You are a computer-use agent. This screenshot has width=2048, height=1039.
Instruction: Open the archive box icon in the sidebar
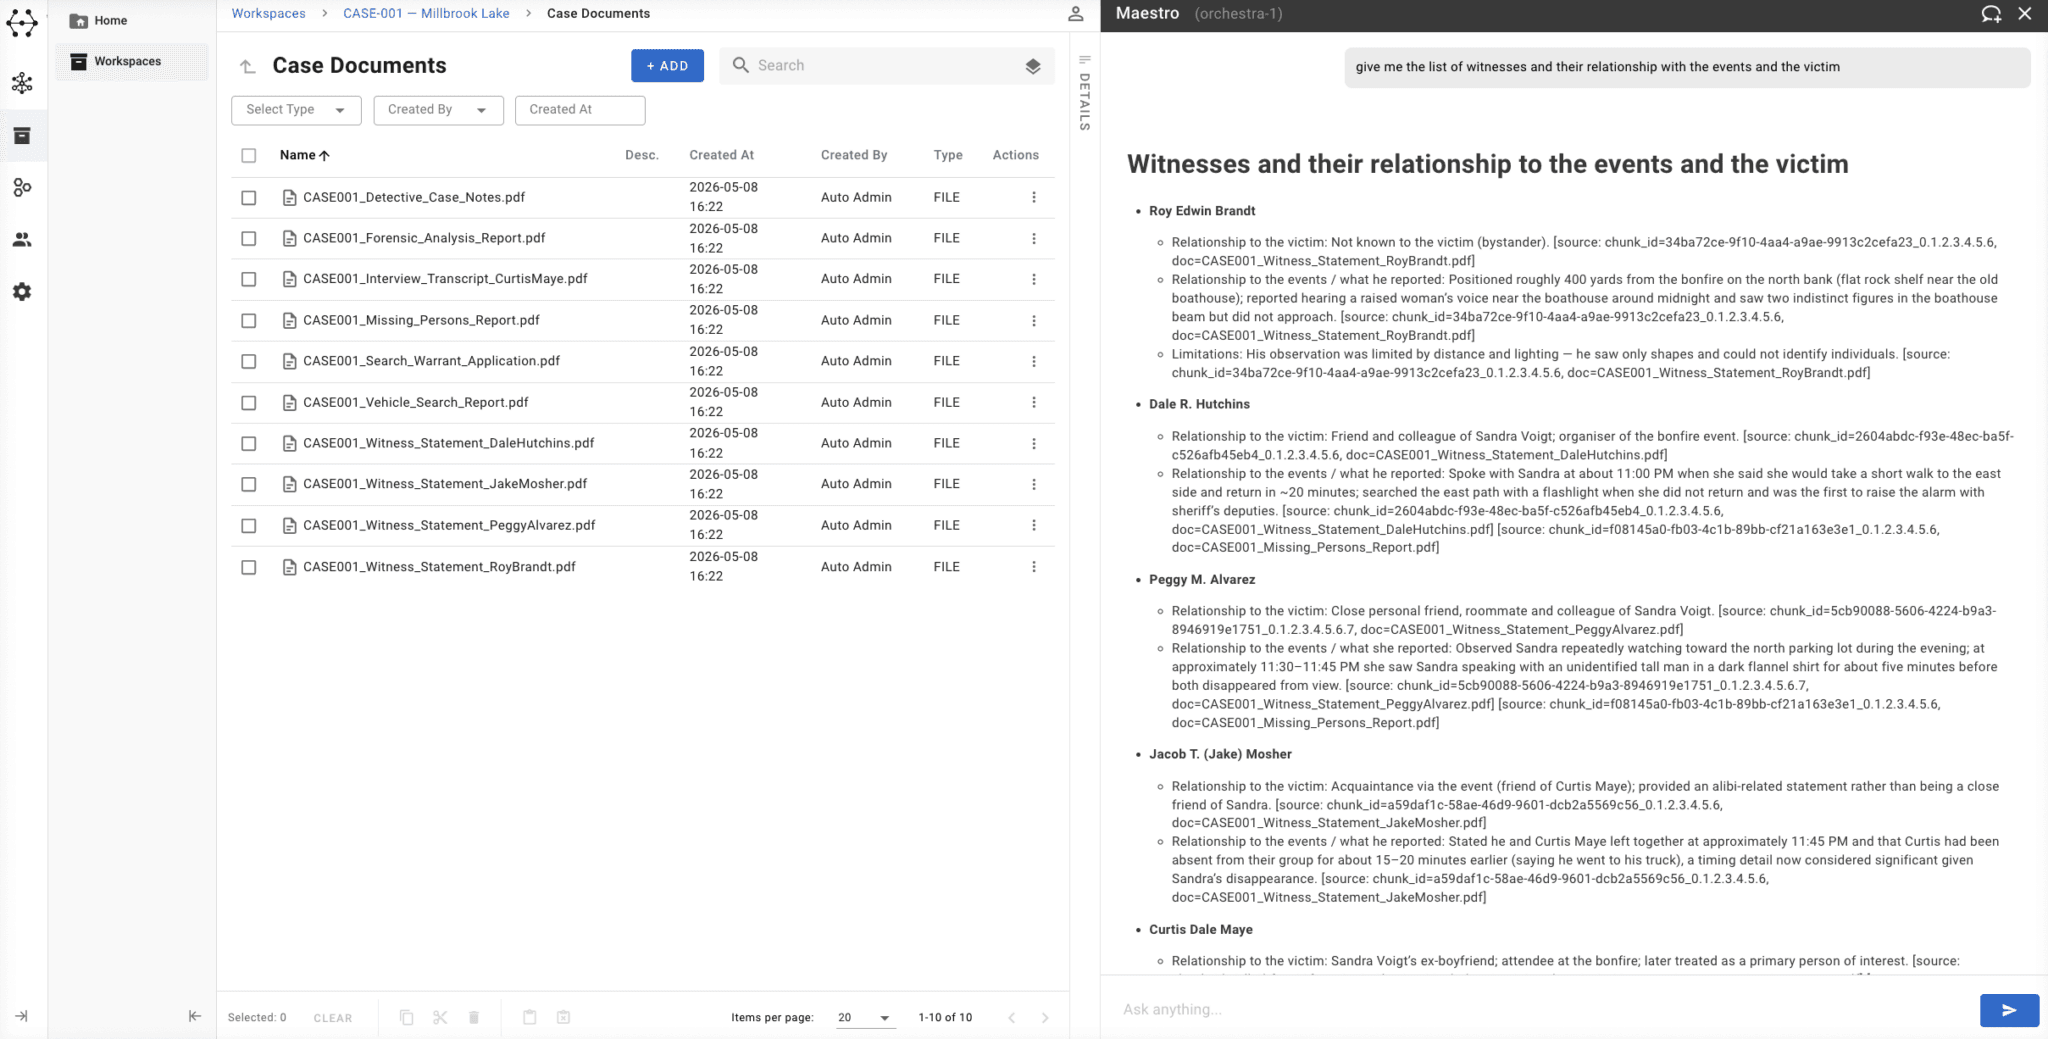(22, 136)
